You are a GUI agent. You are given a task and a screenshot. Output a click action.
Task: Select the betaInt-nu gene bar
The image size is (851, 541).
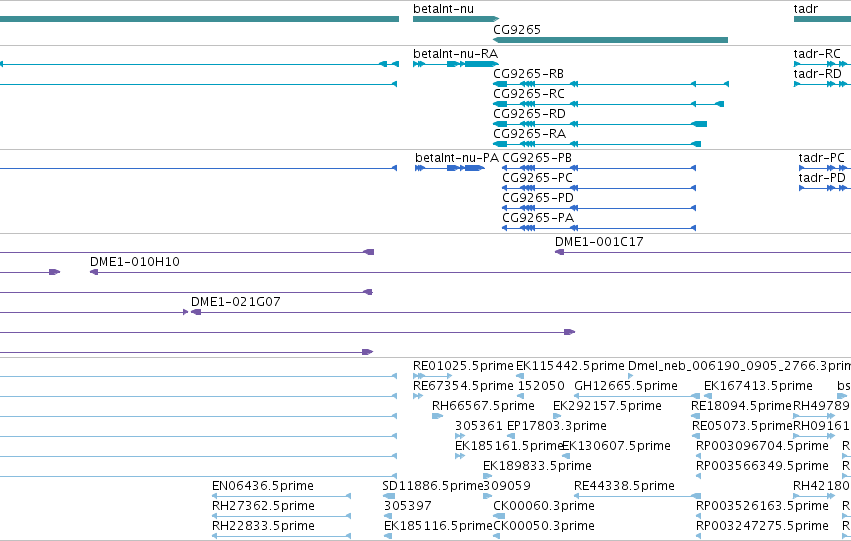click(456, 19)
